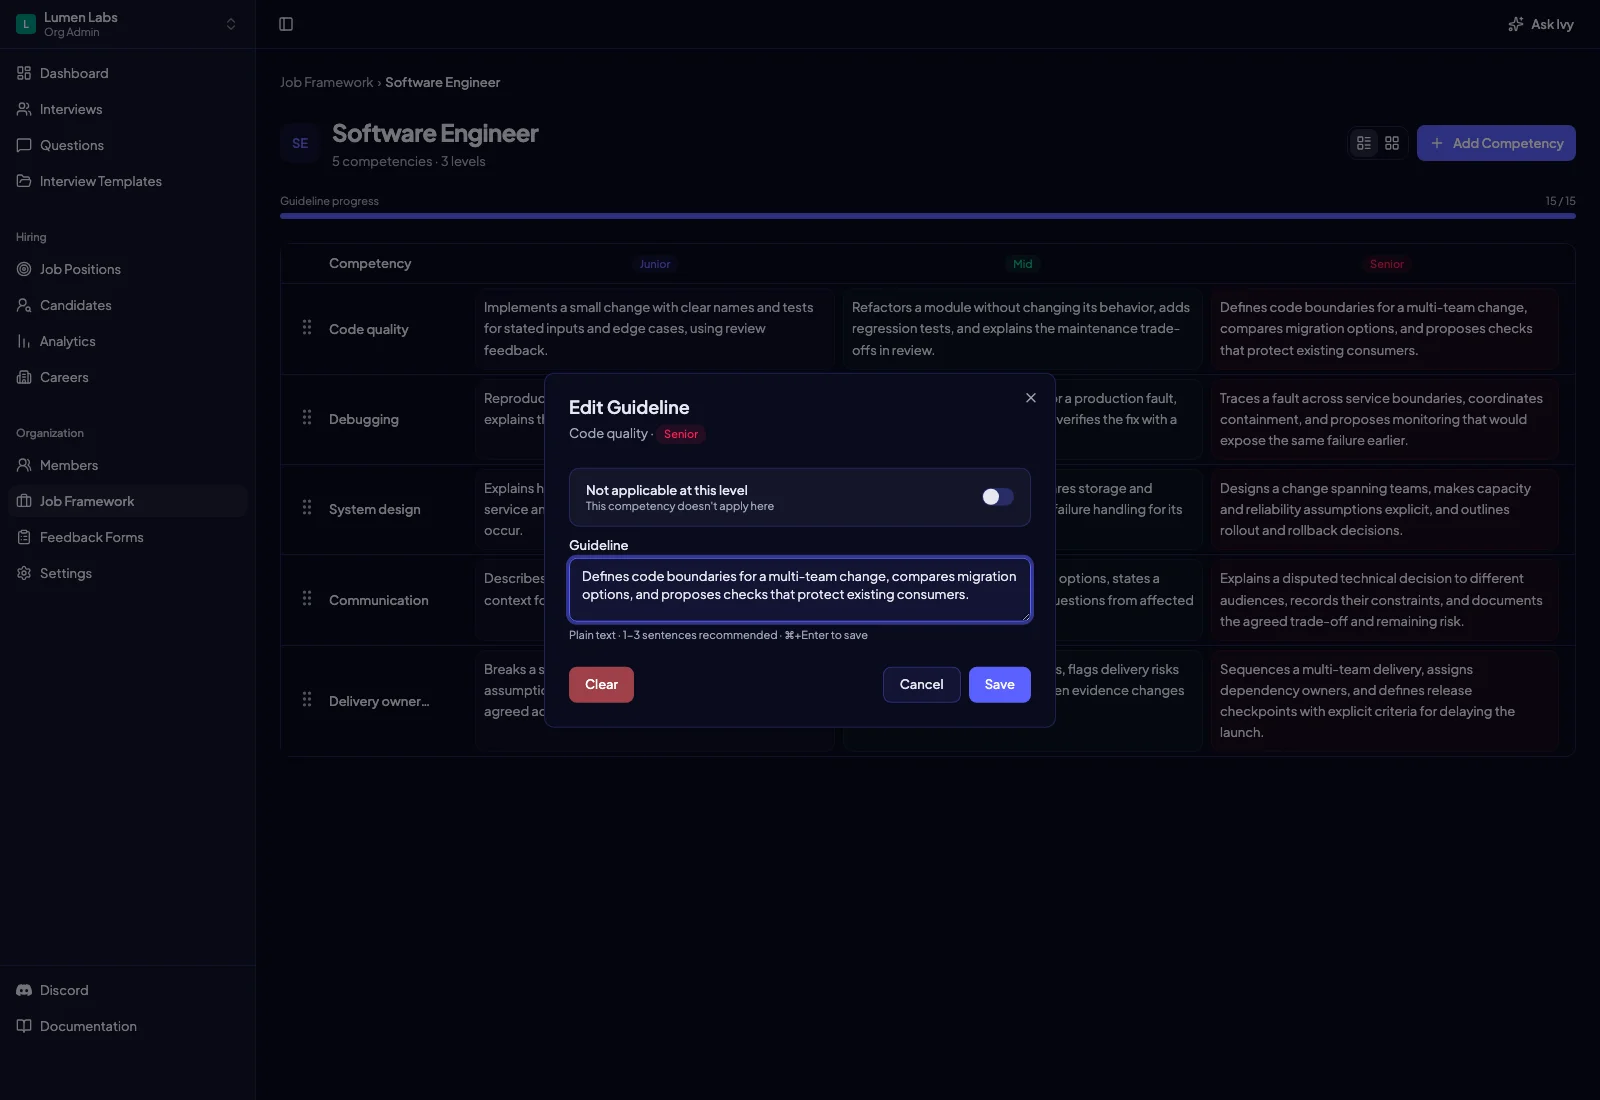Open the System design Senior guideline cell
The image size is (1600, 1100).
coord(1385,509)
